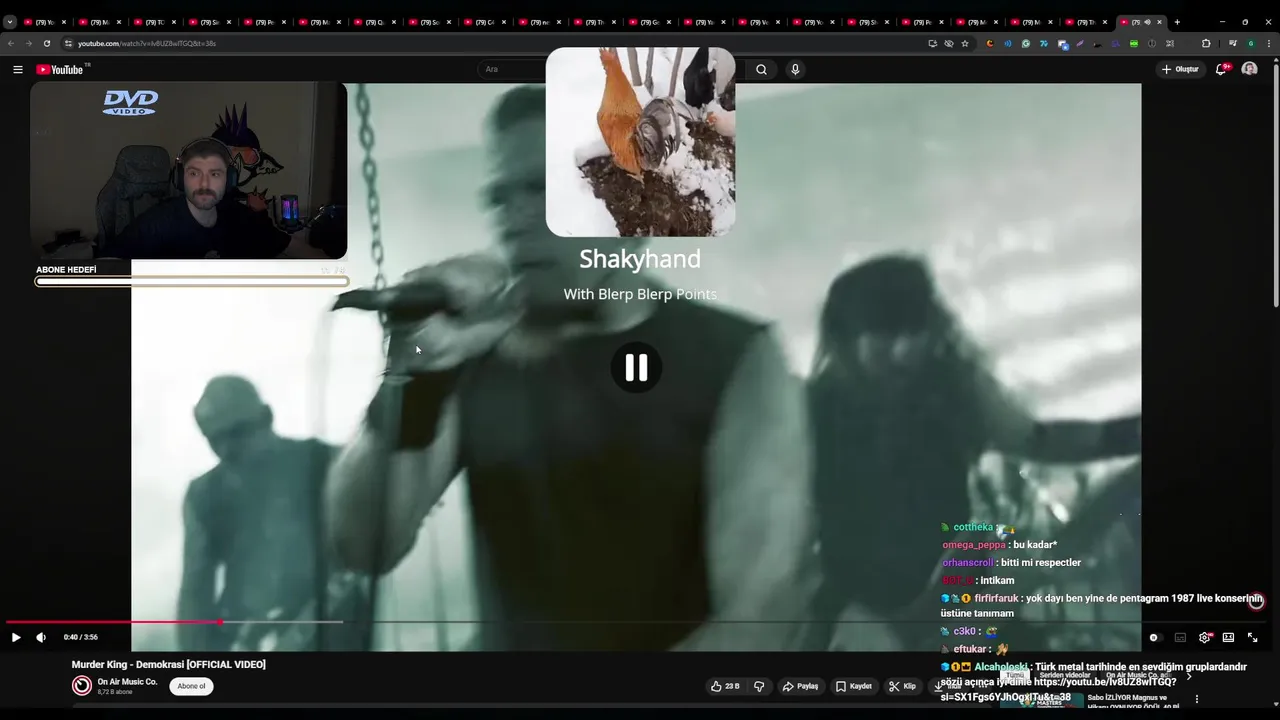Reload the page in the browser
The width and height of the screenshot is (1280, 720).
46,43
